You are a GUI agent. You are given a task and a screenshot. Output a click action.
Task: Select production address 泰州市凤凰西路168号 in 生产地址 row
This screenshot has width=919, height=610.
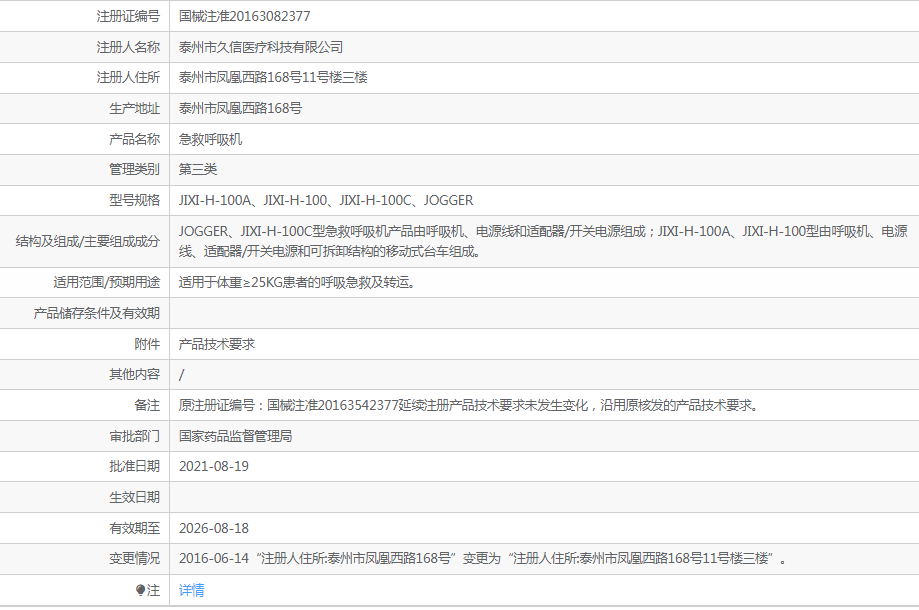coord(240,108)
